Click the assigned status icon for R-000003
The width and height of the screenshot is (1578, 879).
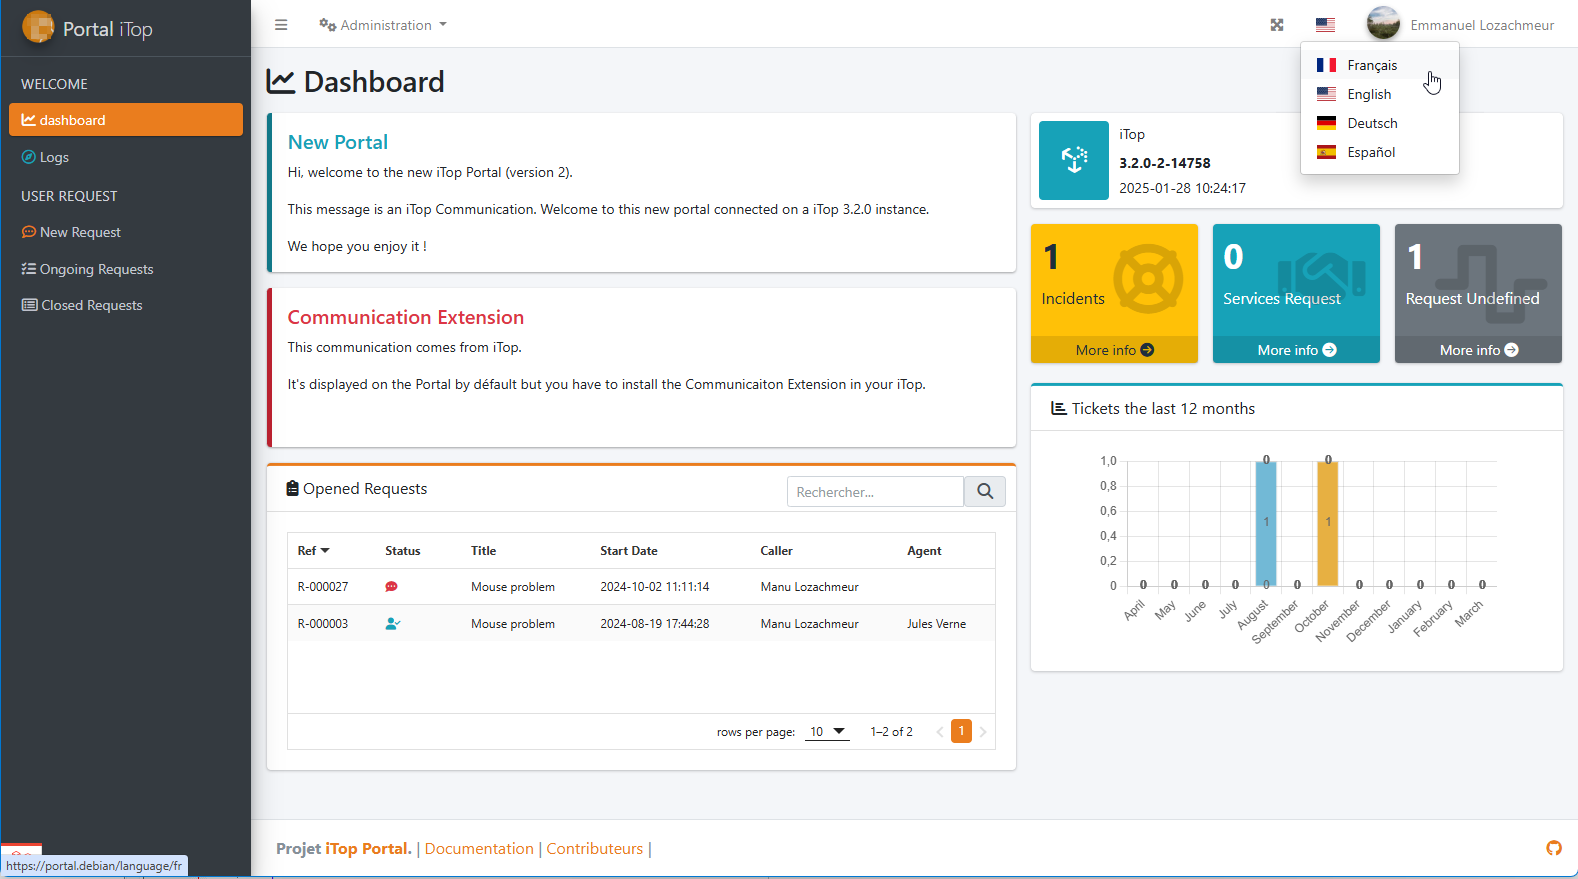(x=392, y=624)
